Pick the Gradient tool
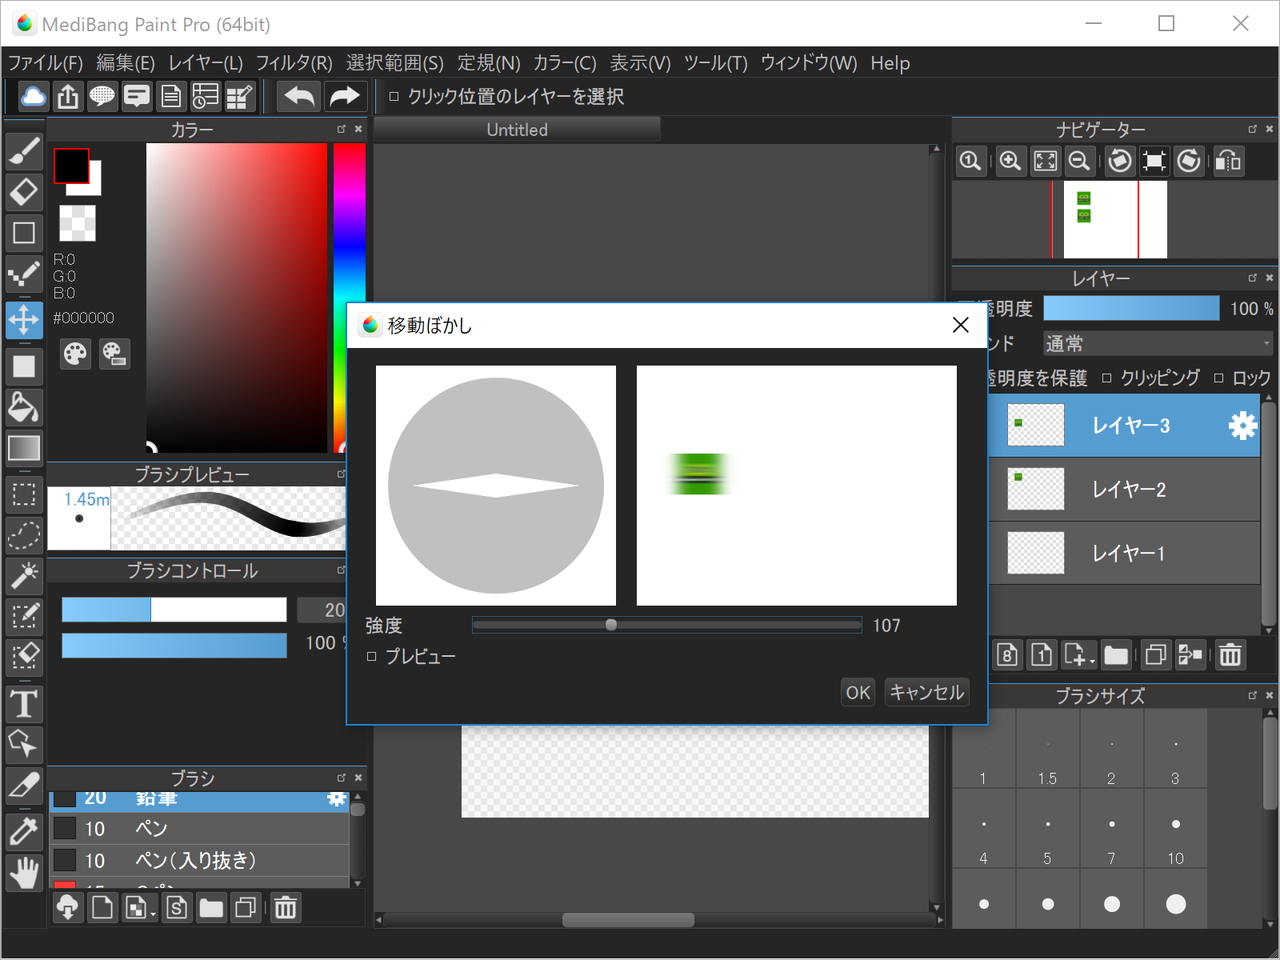This screenshot has width=1280, height=960. (x=24, y=448)
